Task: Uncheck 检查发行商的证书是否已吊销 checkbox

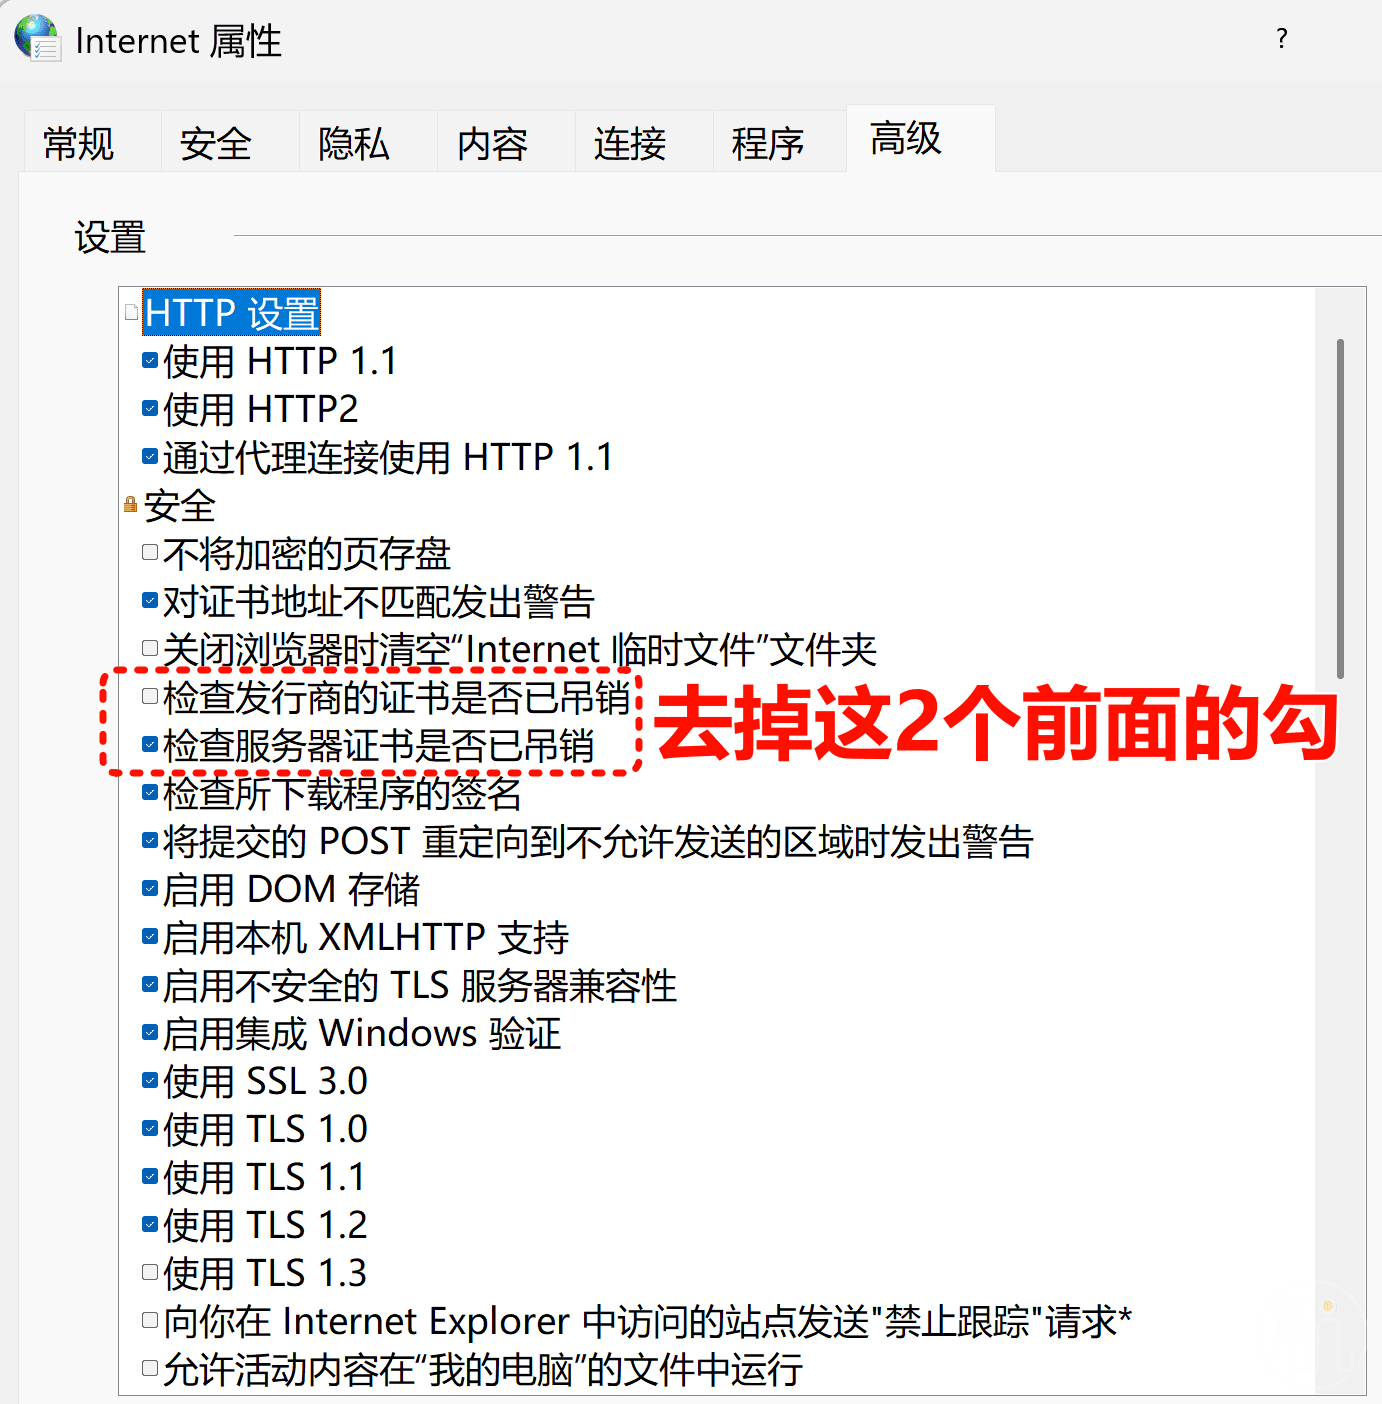Action: pyautogui.click(x=150, y=696)
